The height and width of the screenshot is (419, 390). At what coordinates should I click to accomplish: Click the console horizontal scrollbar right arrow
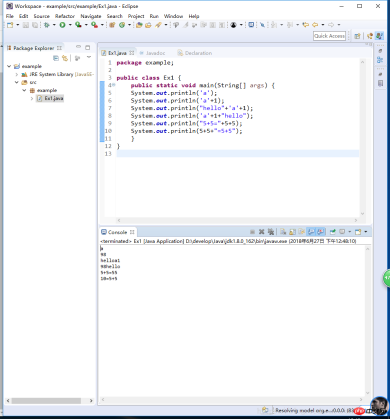(x=362, y=399)
